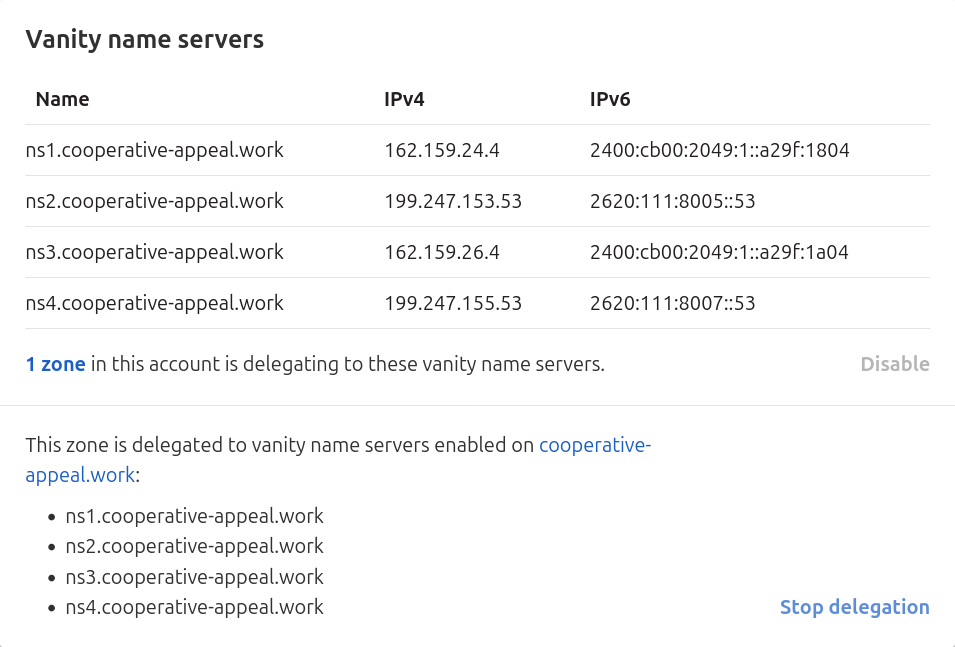955x647 pixels.
Task: Select the ns2.cooperative-appeal.work name entry
Action: 154,201
